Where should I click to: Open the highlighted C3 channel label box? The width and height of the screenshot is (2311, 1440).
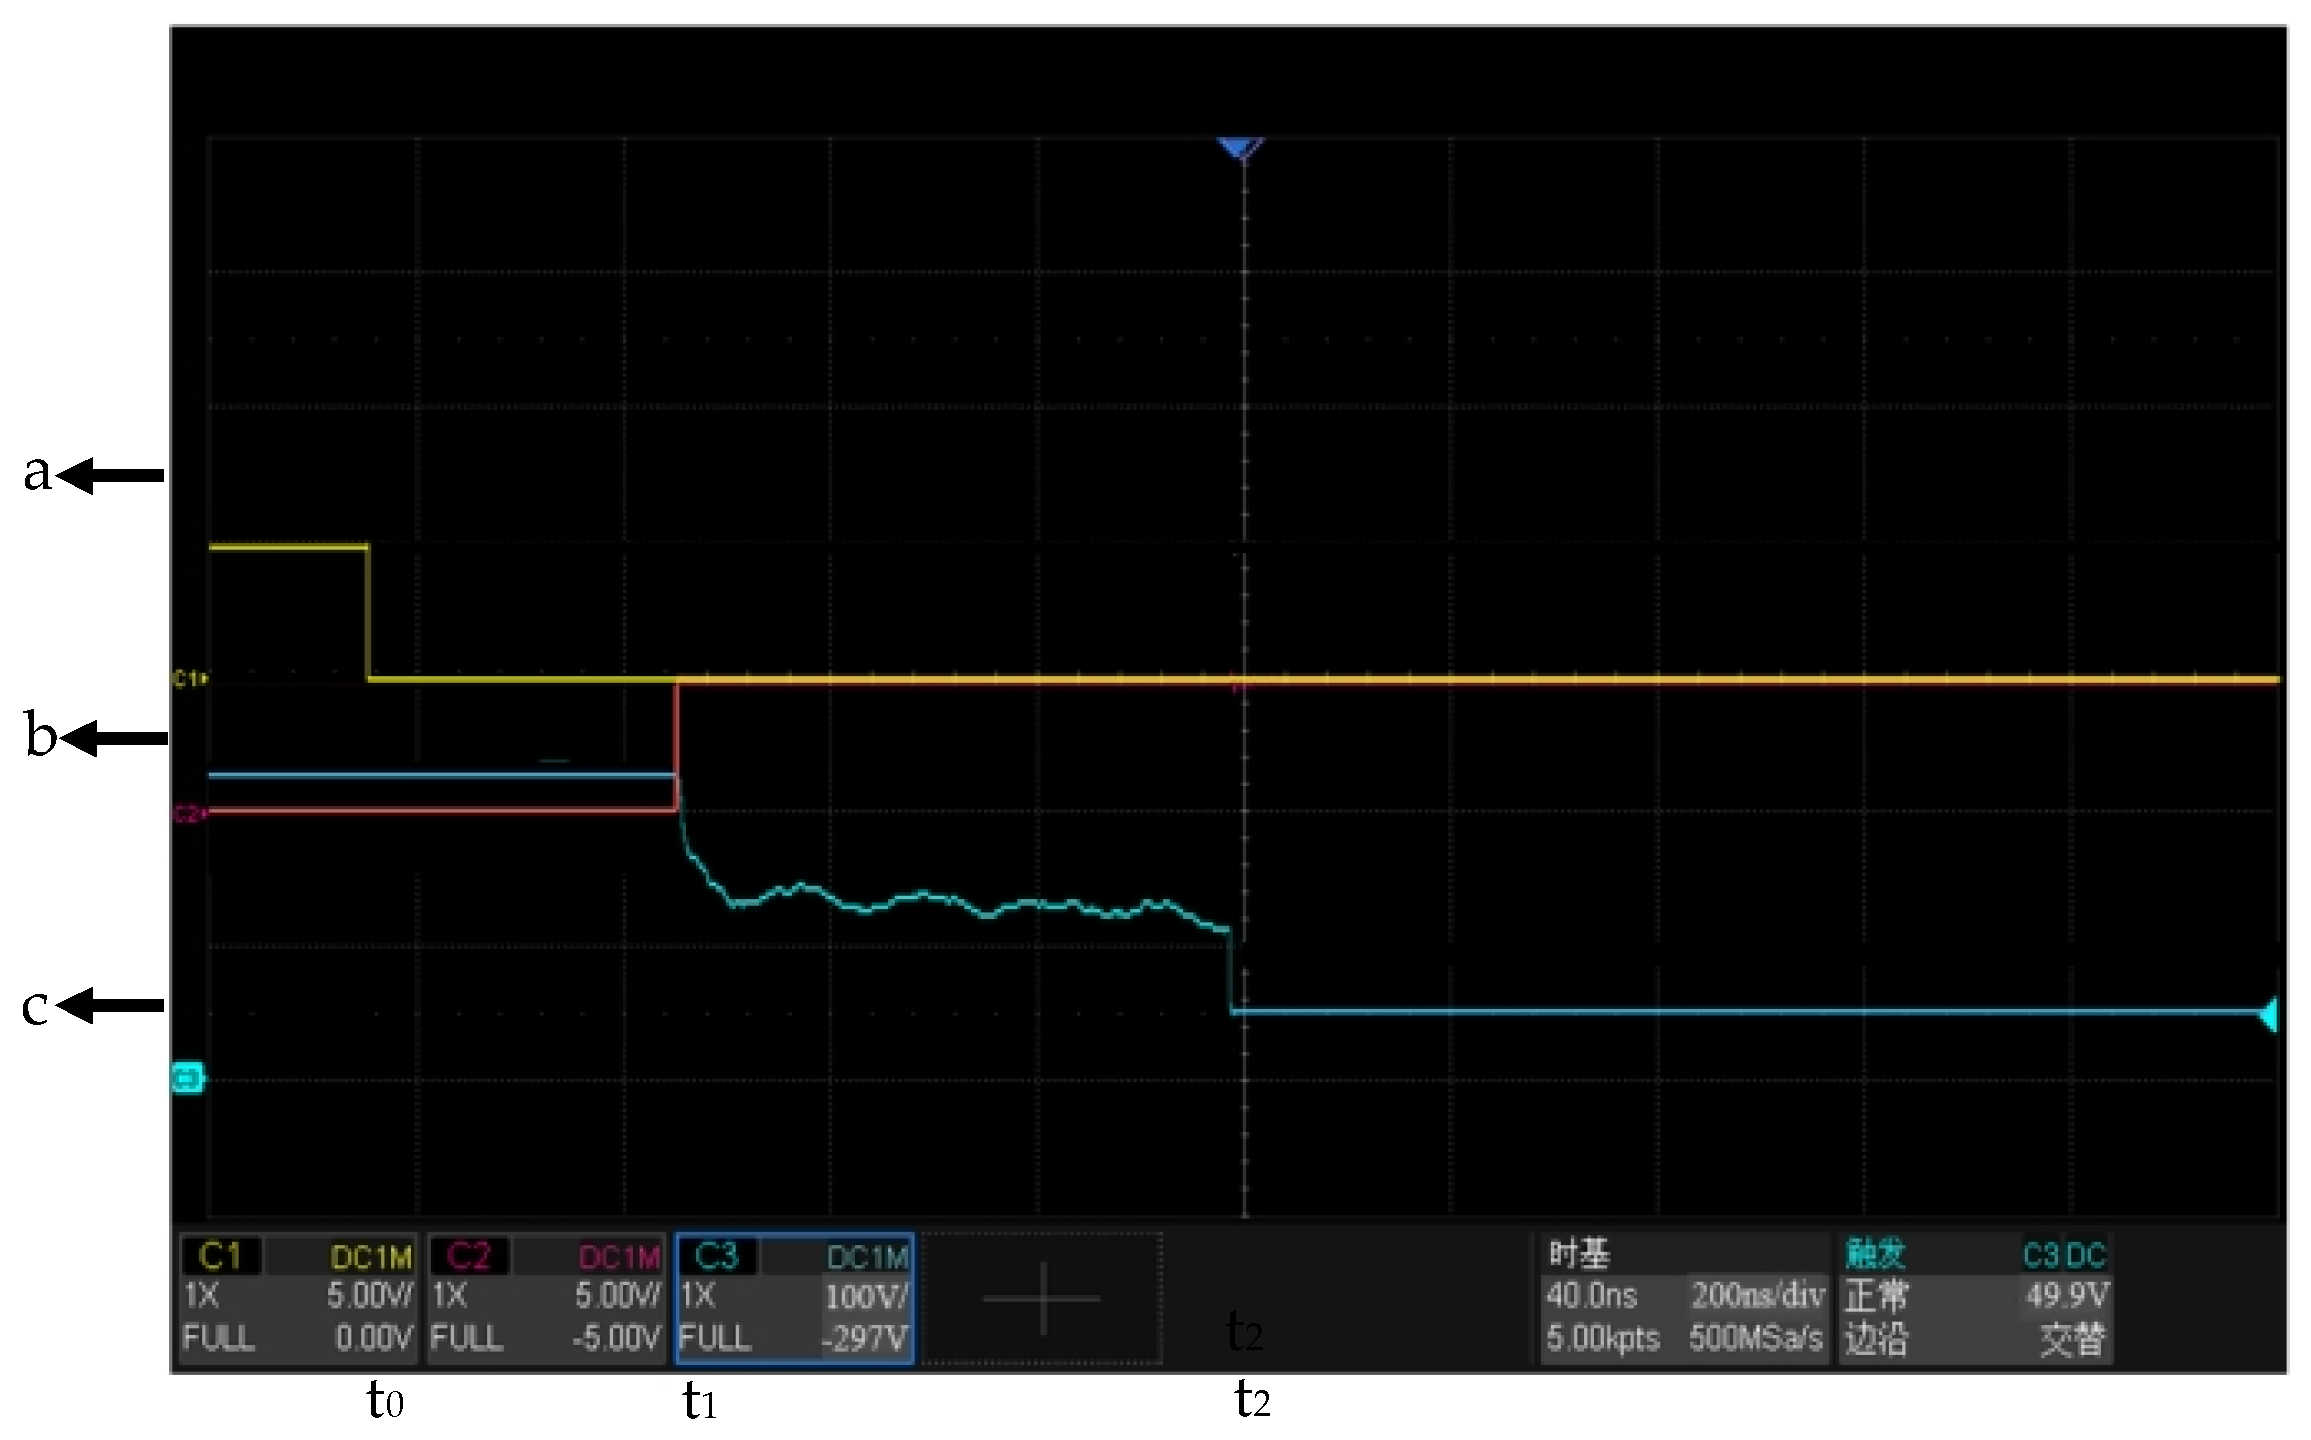point(716,1255)
